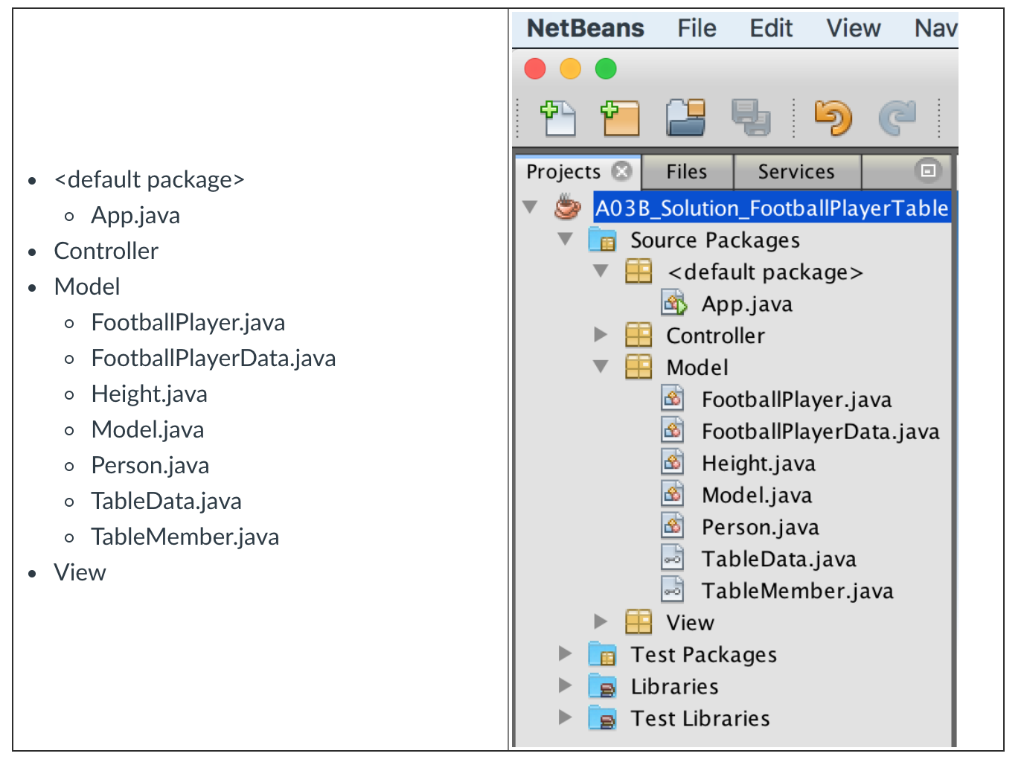This screenshot has height=765, width=1024.
Task: Click the Open Project toolbar icon
Action: point(688,117)
